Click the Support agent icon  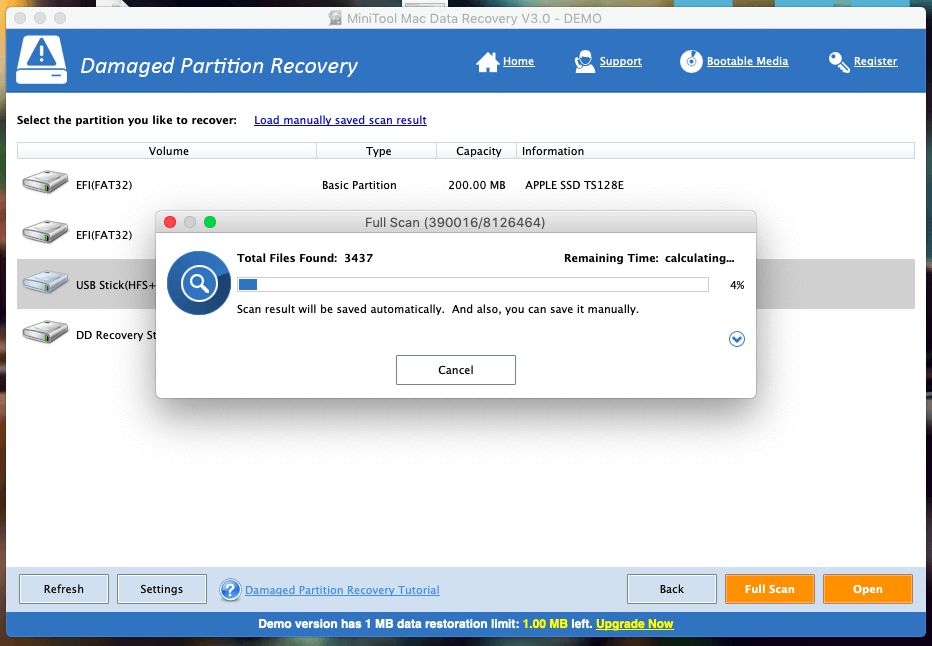point(584,61)
